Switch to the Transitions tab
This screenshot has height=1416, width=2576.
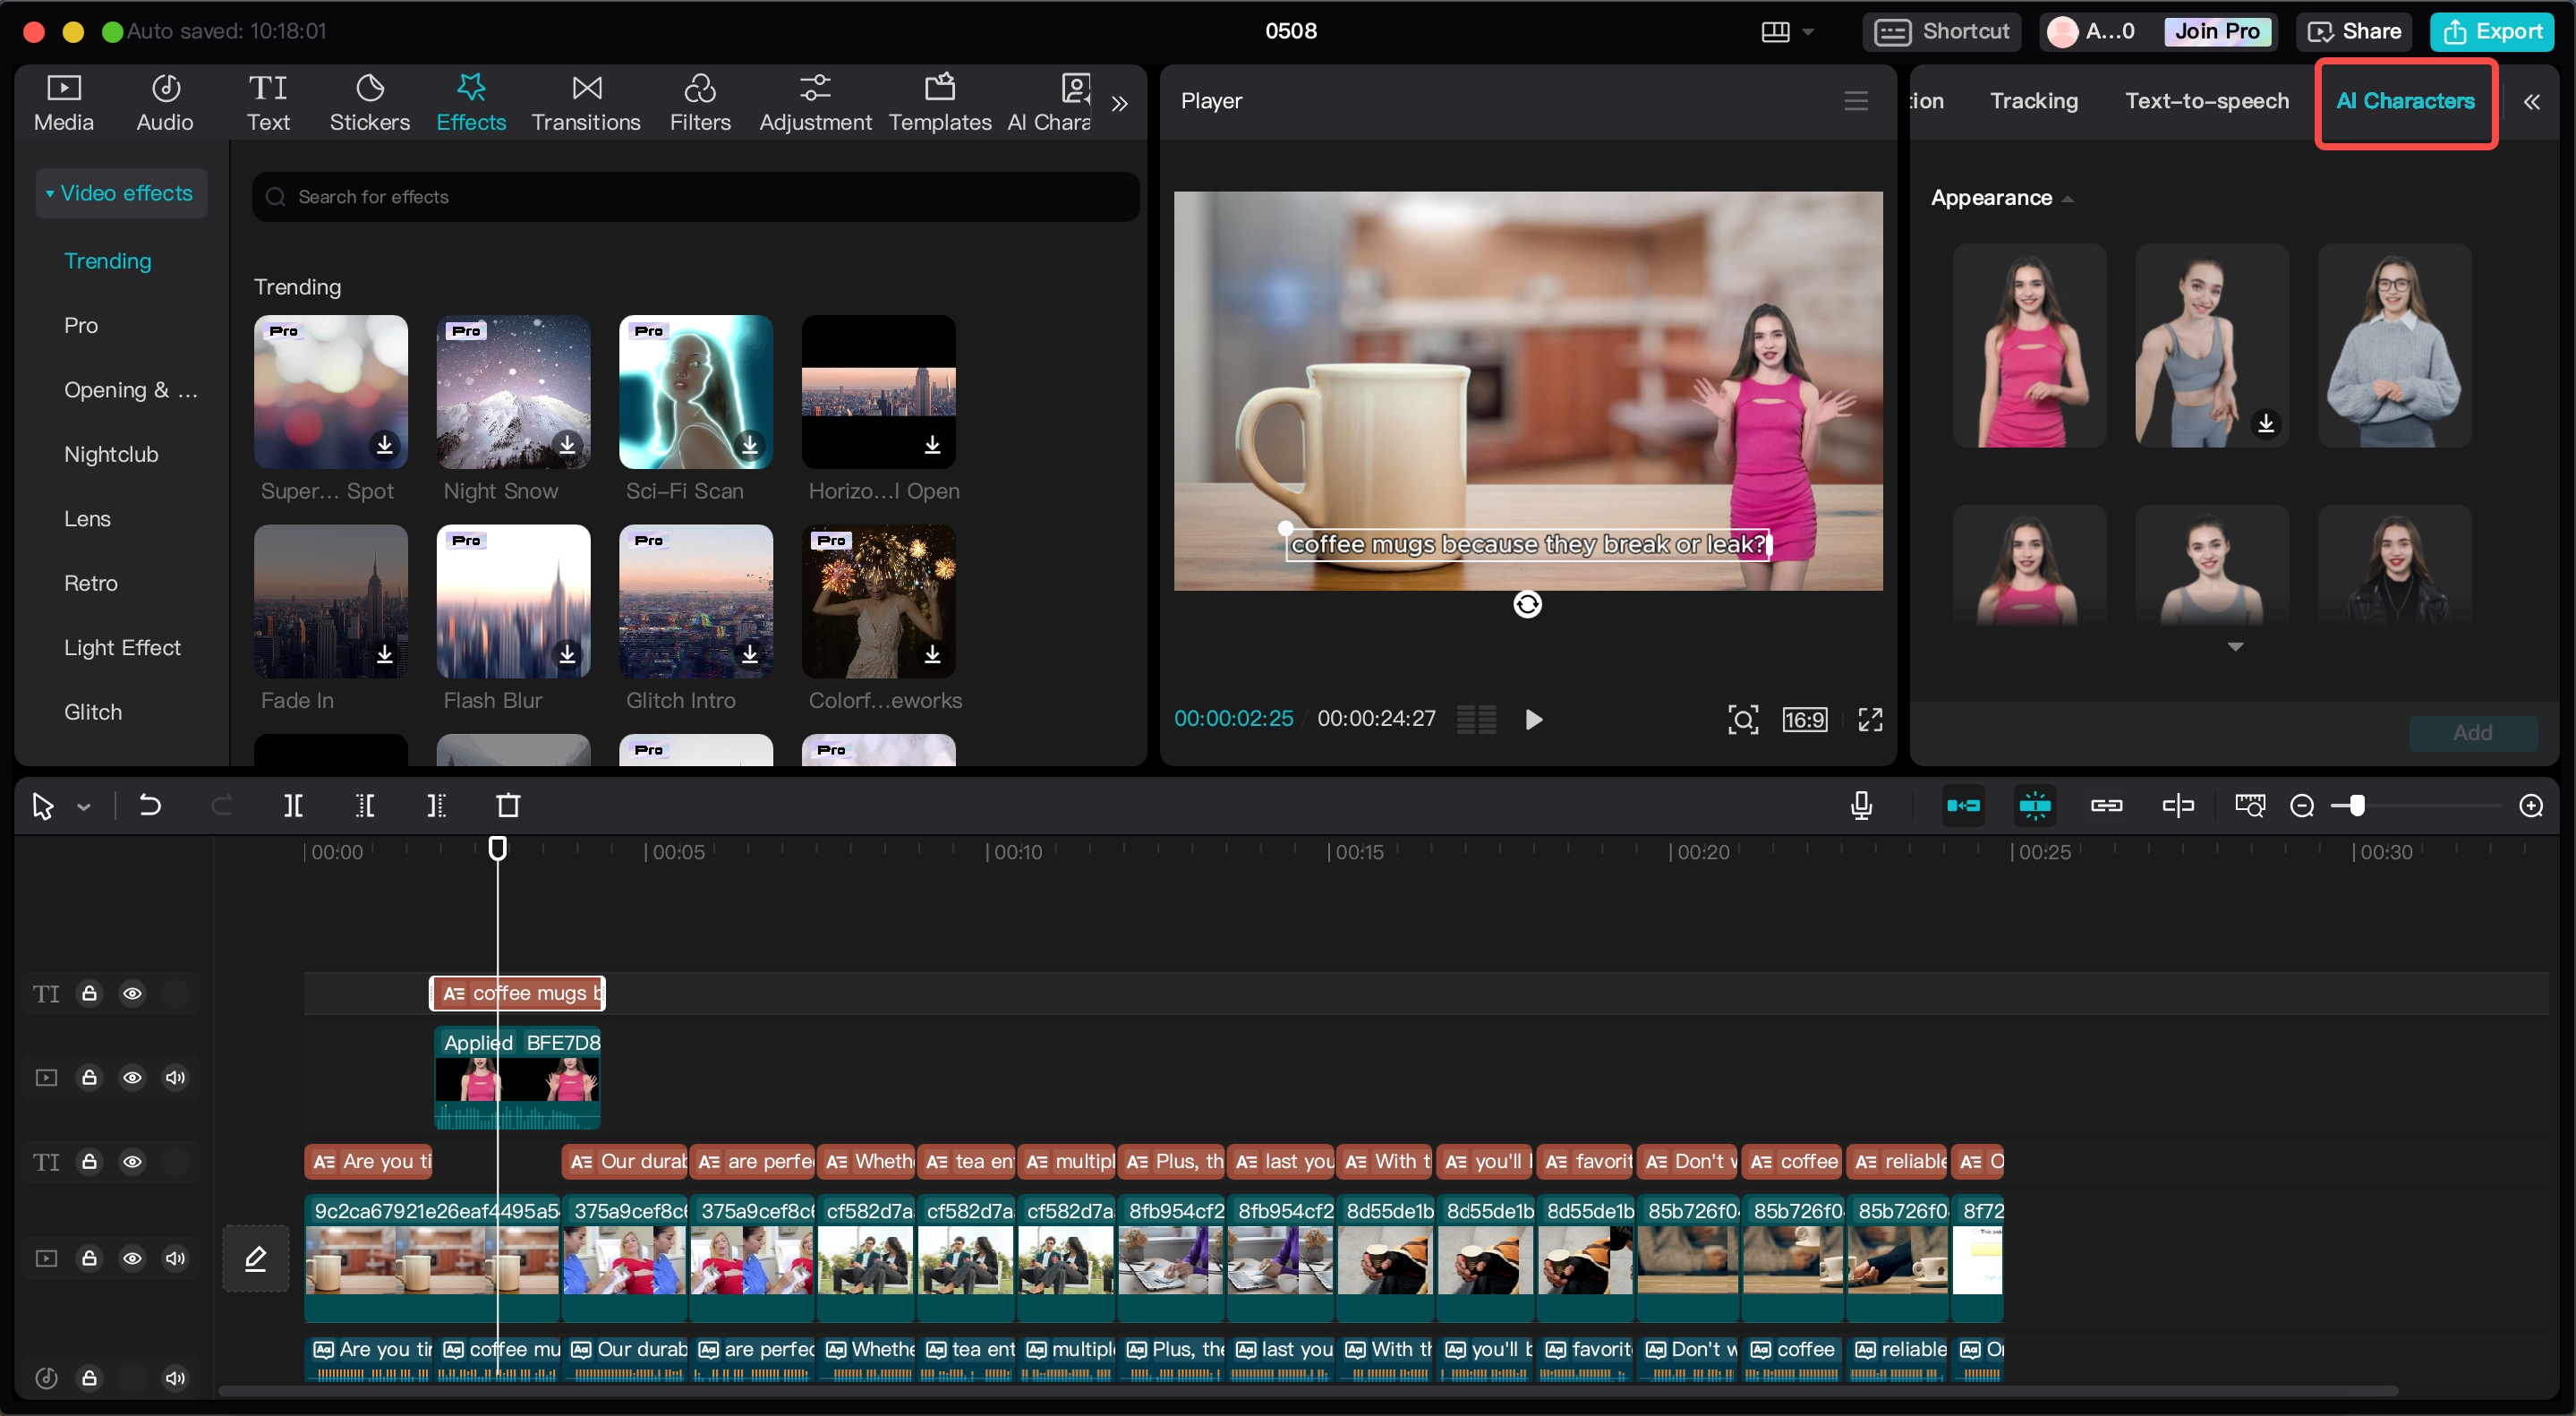pyautogui.click(x=585, y=102)
